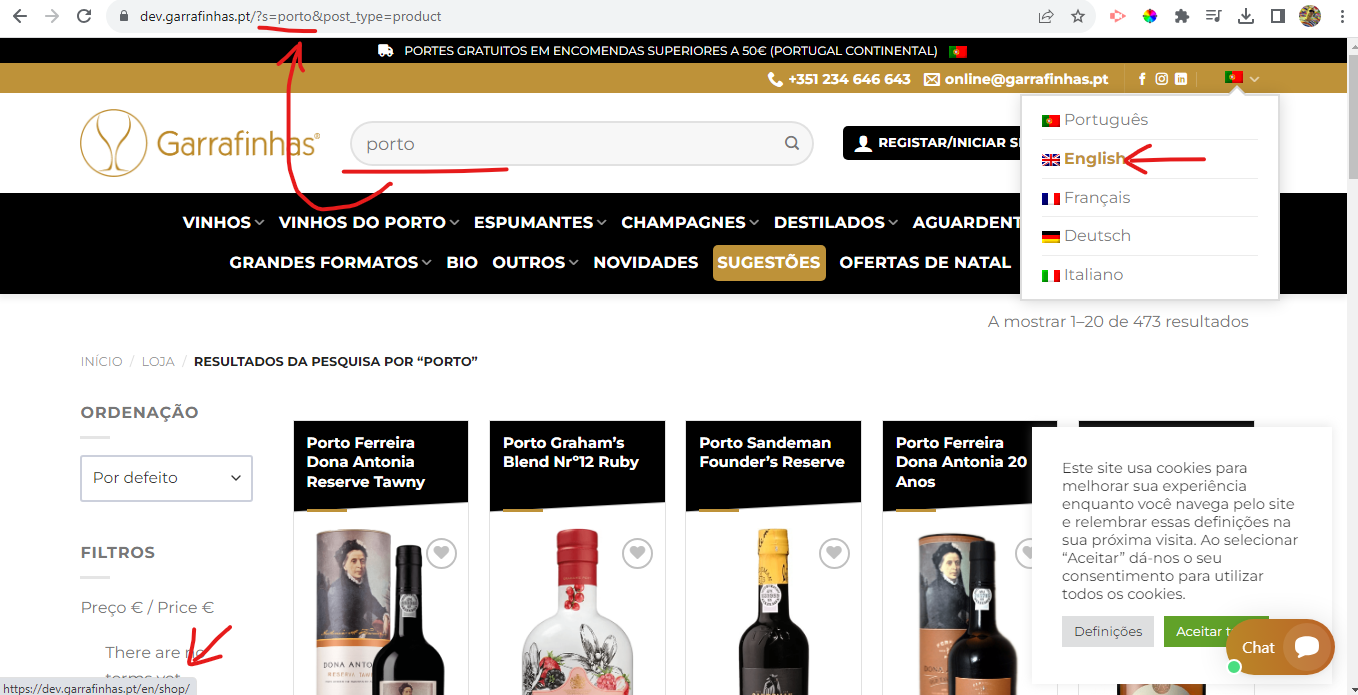Go to Loja in the breadcrumb
The width and height of the screenshot is (1358, 695).
tap(158, 361)
